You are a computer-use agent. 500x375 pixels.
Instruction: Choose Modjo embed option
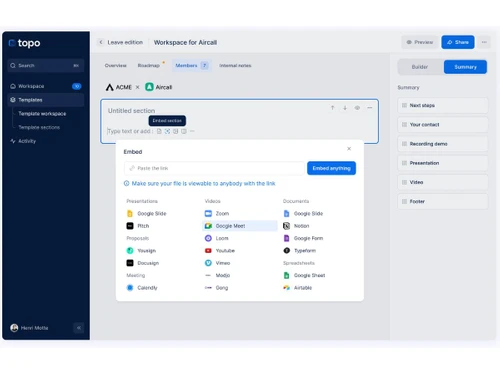217,275
